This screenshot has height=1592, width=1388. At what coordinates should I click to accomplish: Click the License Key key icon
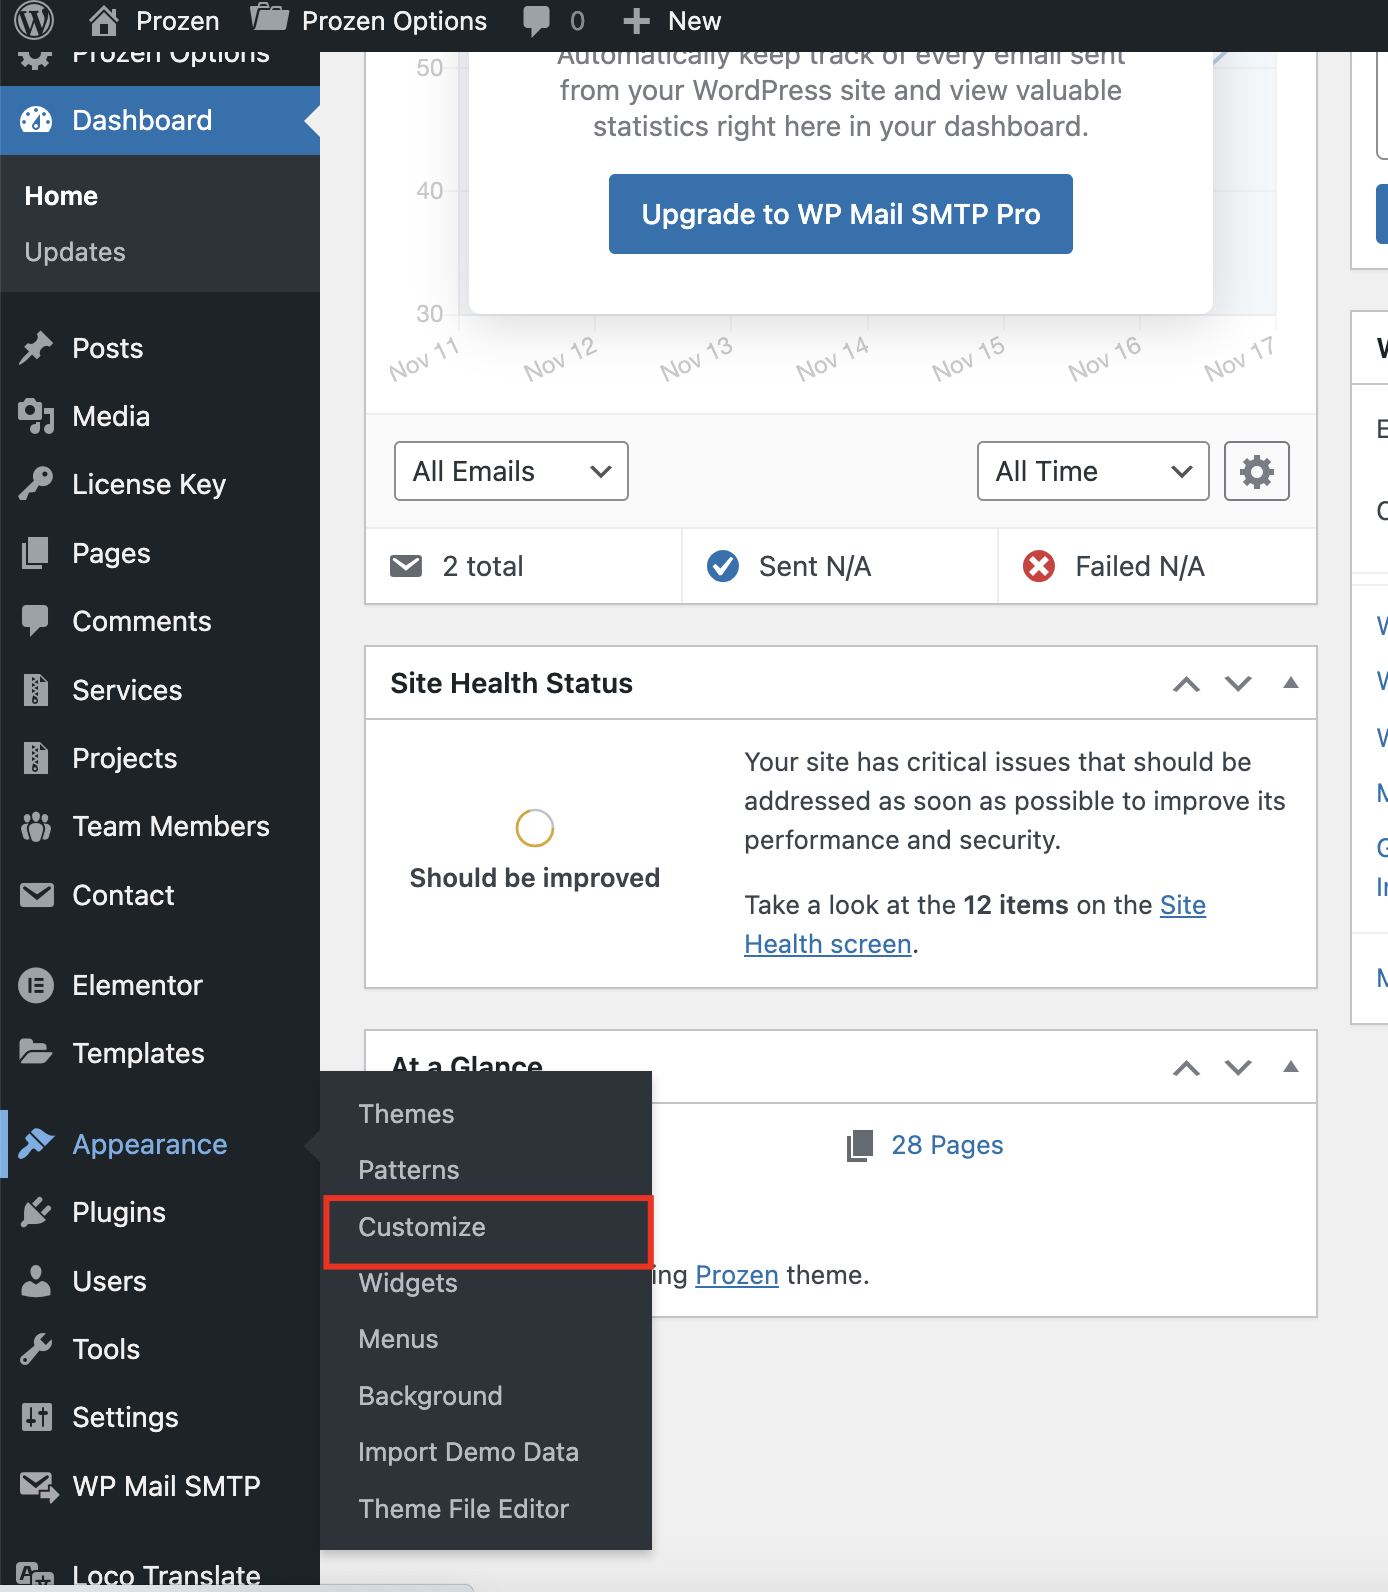(x=36, y=484)
